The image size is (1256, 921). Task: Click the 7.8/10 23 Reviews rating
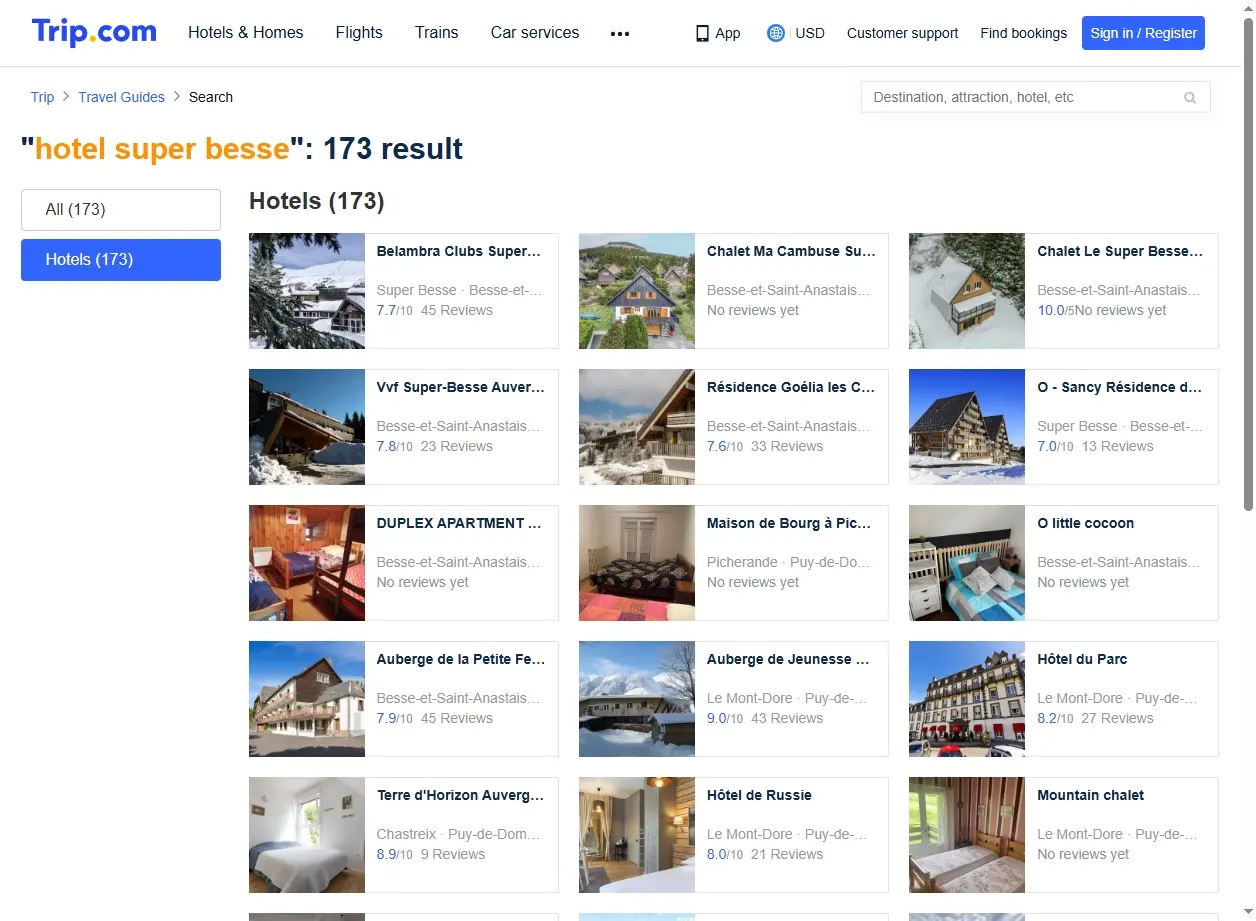coord(434,447)
